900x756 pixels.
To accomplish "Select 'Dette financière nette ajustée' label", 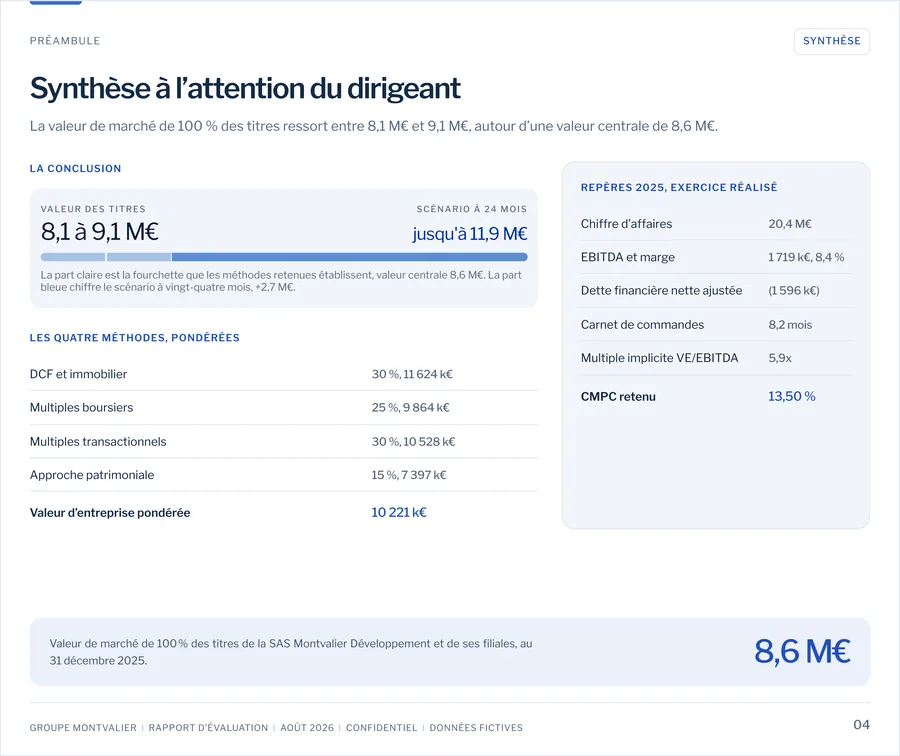I will (x=661, y=290).
